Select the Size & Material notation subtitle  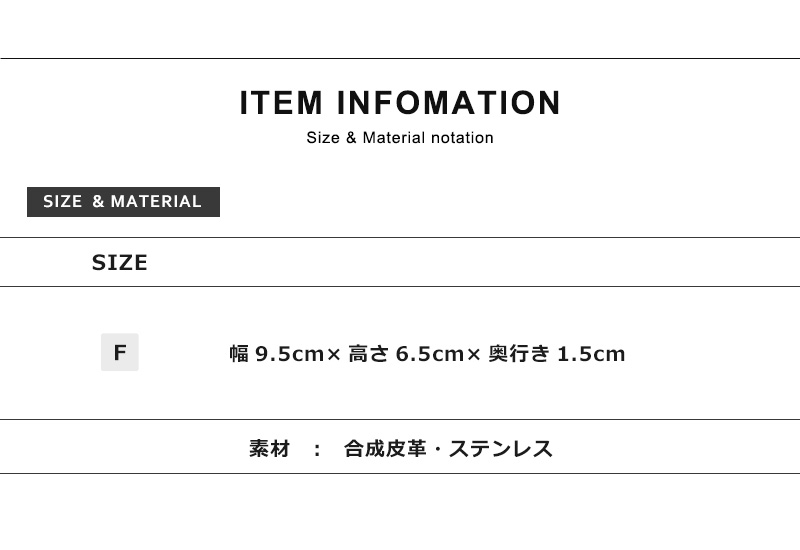[x=400, y=138]
